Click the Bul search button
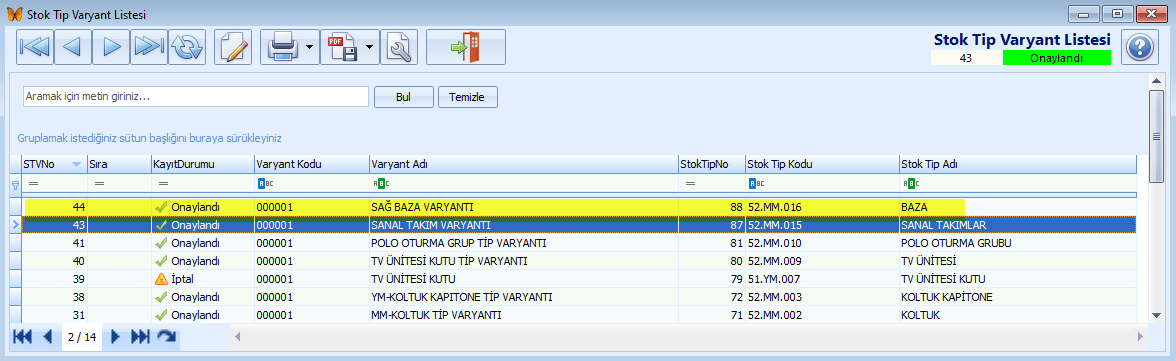Viewport: 1176px width, 361px height. point(404,97)
